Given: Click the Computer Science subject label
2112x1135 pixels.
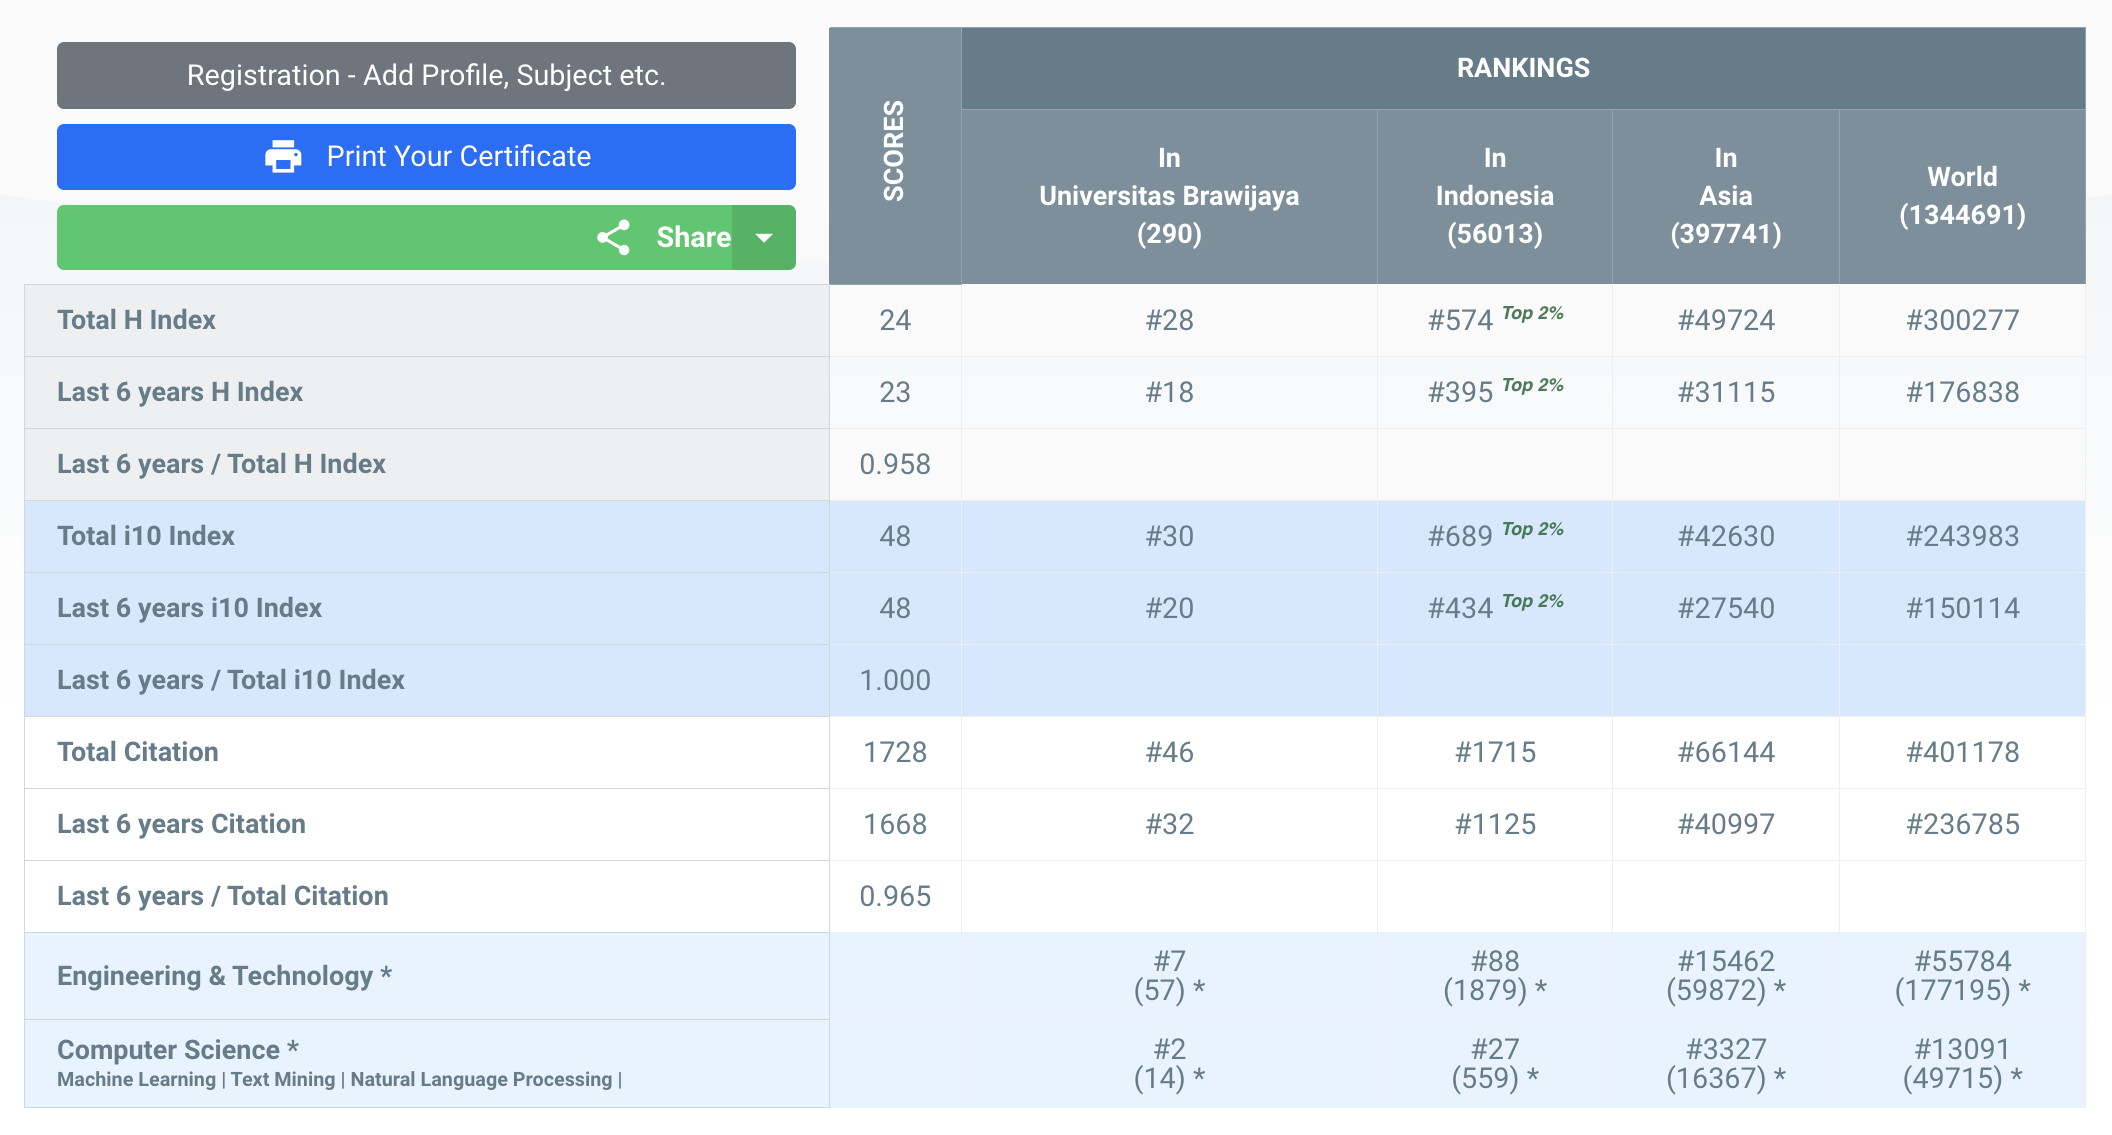Looking at the screenshot, I should (x=168, y=1049).
